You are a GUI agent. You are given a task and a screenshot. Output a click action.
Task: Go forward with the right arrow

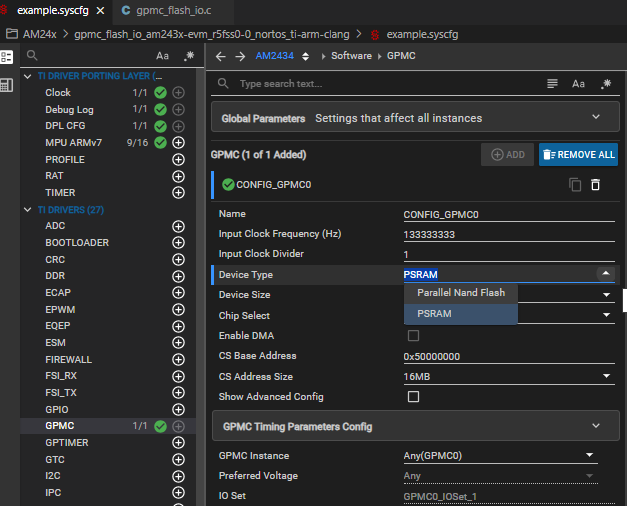click(x=240, y=56)
